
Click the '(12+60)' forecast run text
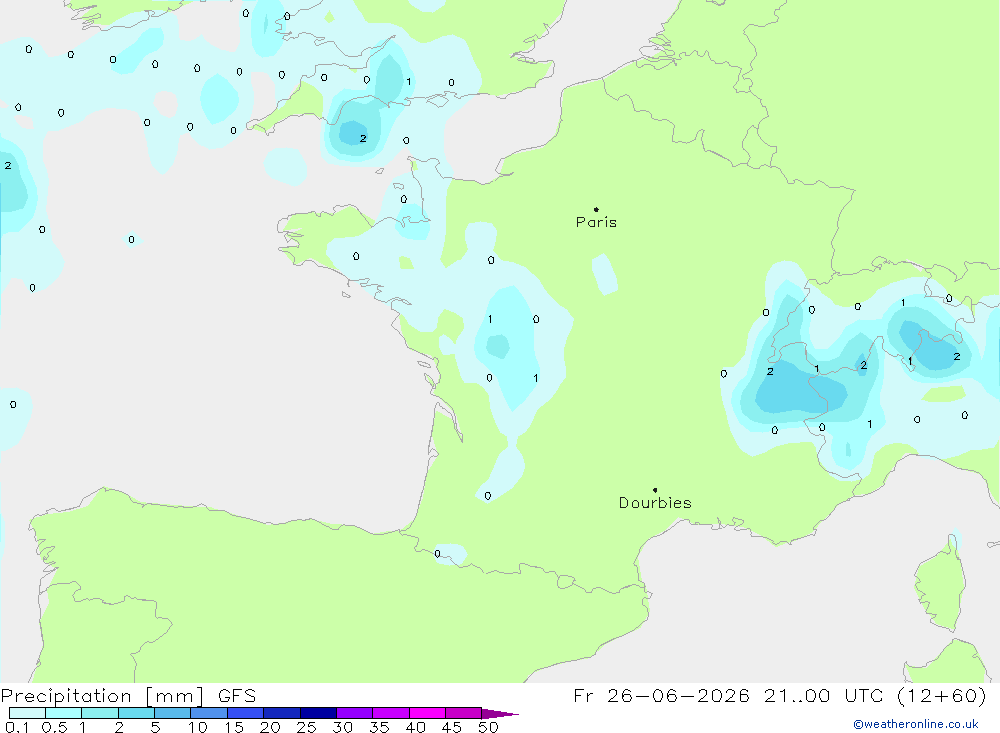click(941, 695)
